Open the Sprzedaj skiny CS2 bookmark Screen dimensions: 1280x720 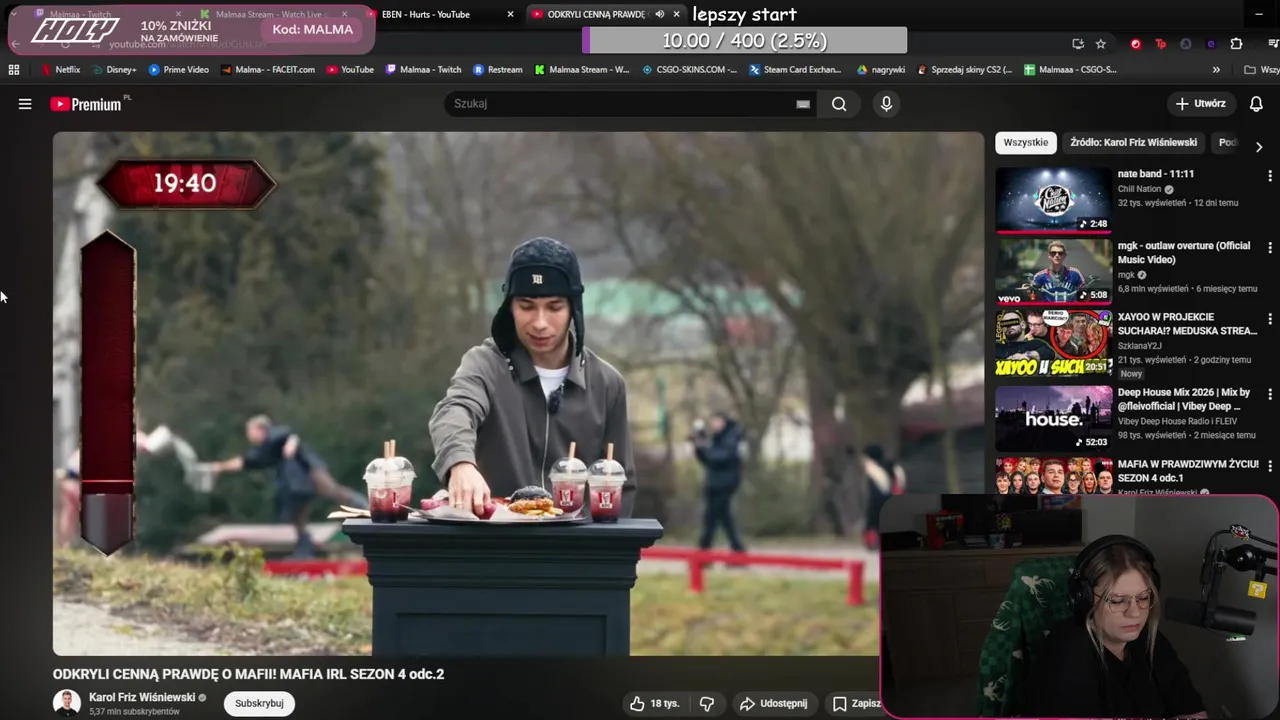click(x=964, y=70)
